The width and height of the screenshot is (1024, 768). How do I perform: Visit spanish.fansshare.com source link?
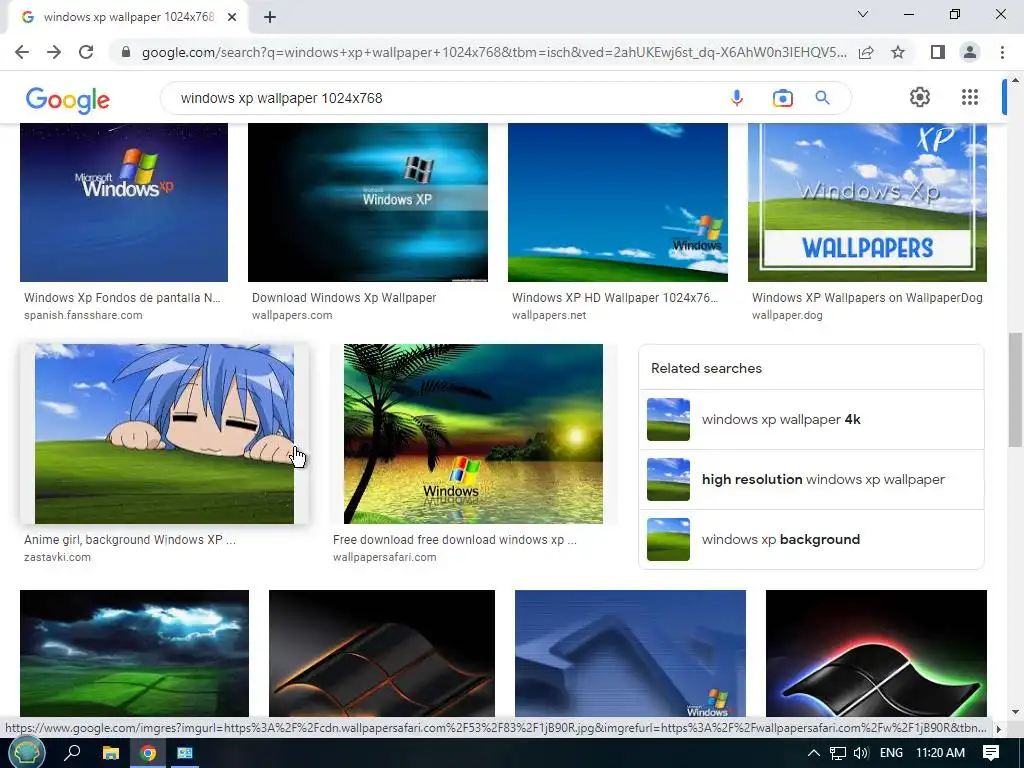click(83, 315)
